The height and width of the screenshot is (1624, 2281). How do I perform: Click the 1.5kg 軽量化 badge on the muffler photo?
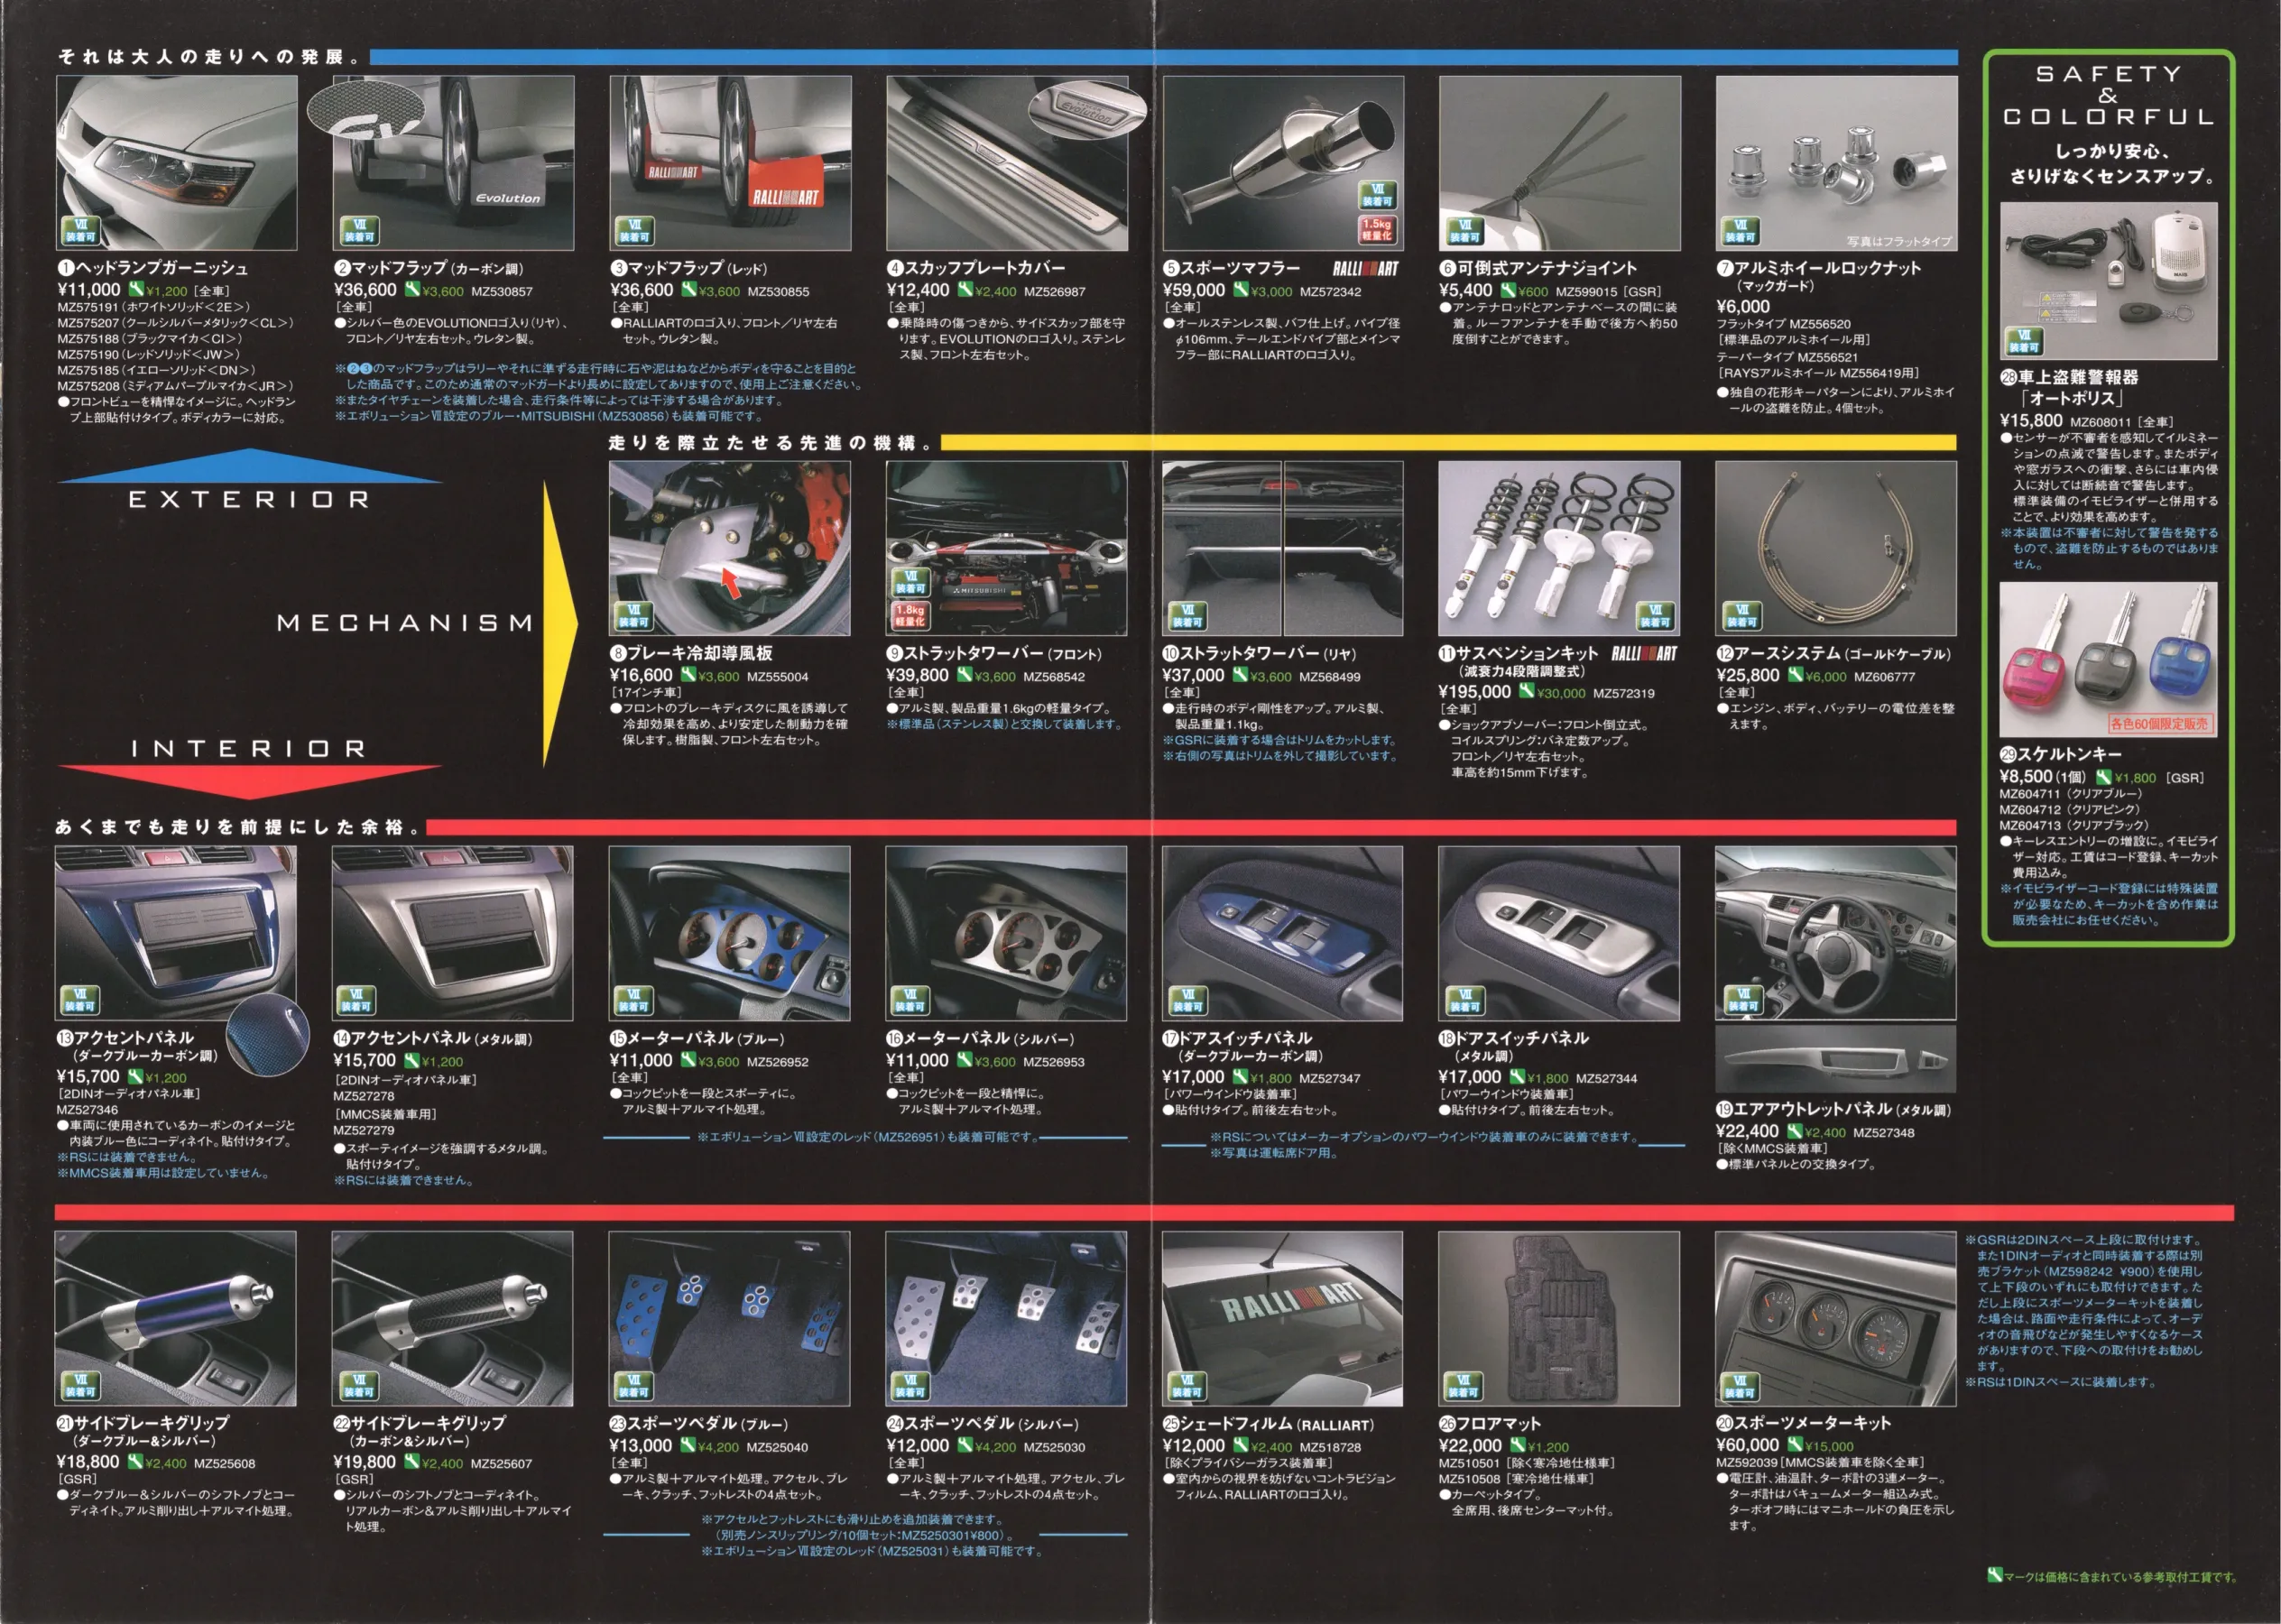click(1376, 229)
